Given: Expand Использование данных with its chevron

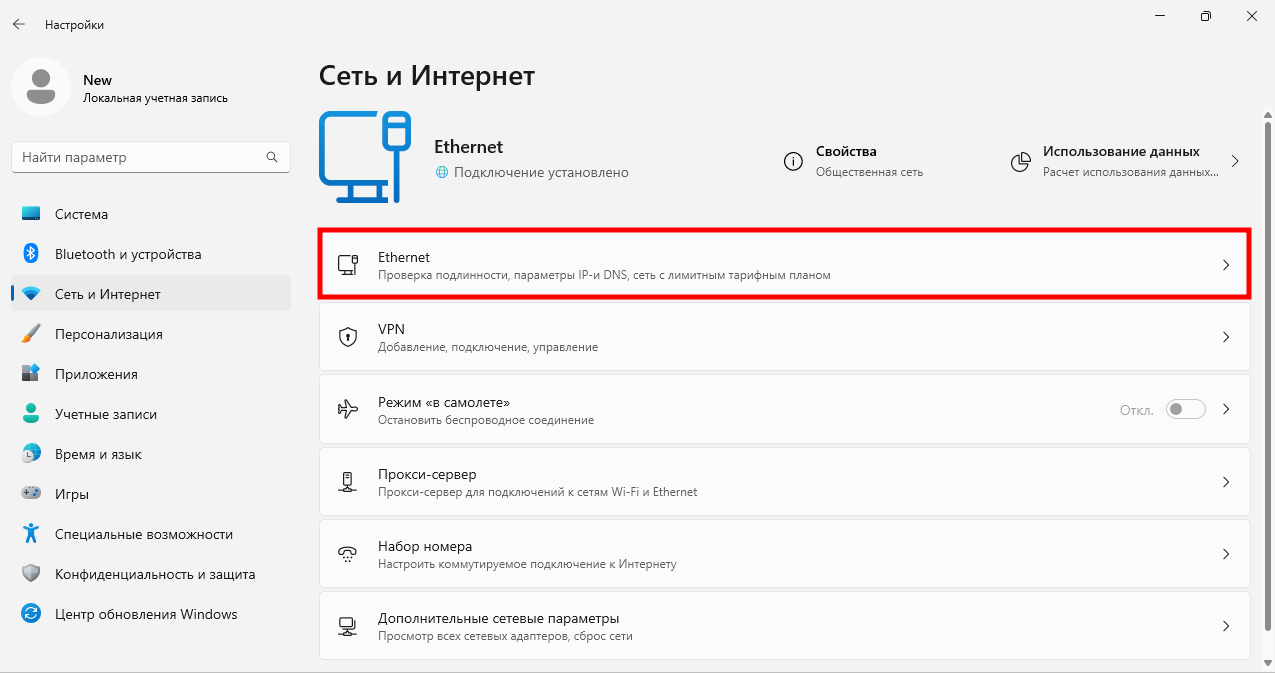Looking at the screenshot, I should 1234,161.
